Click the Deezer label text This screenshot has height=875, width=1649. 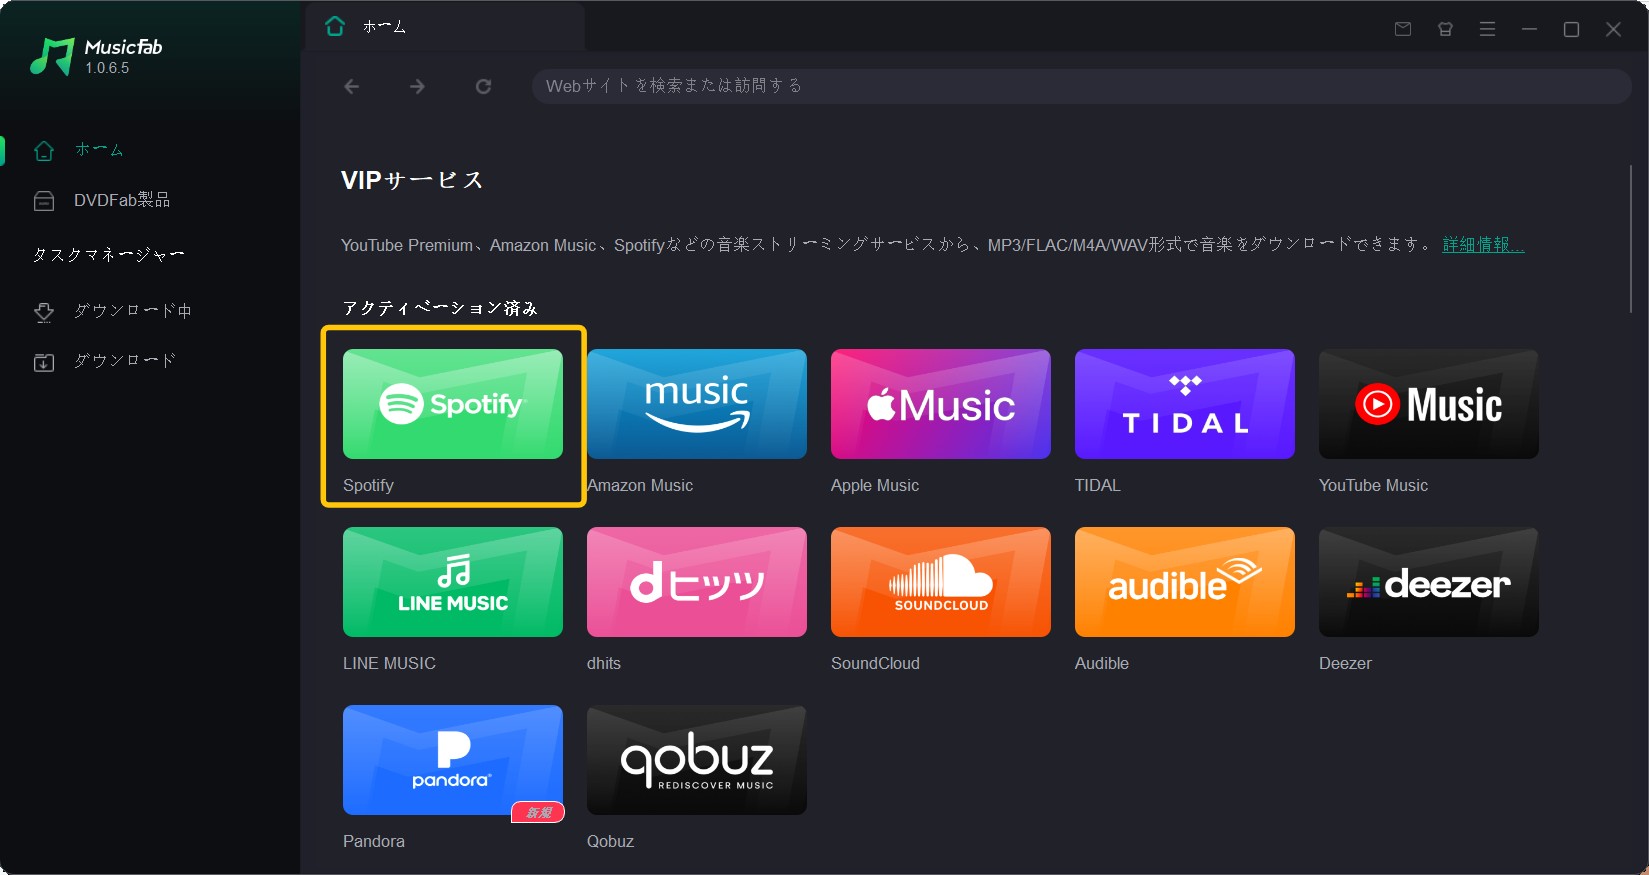1345,663
